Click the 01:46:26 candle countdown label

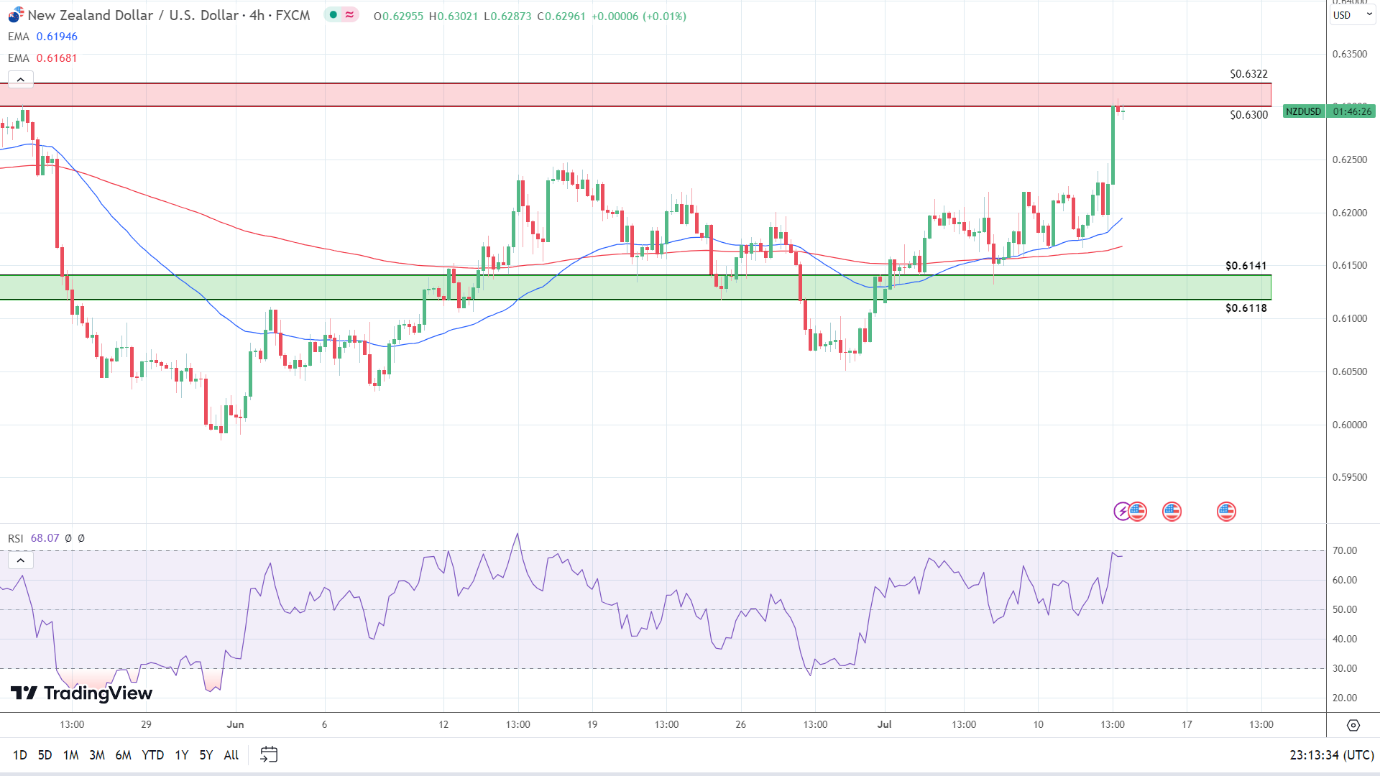click(1352, 111)
